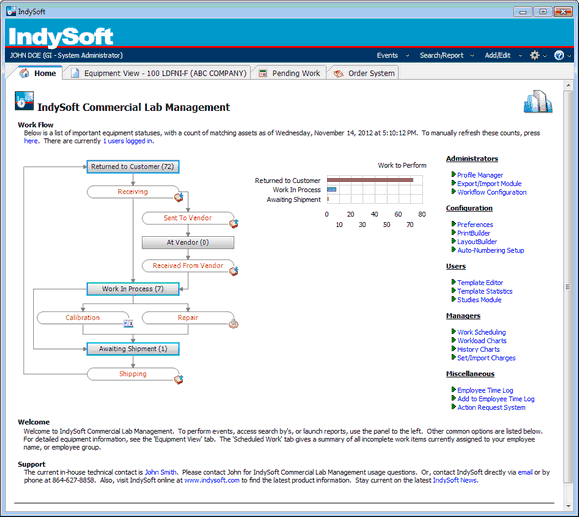Click the vertical scrollbar up arrow

click(568, 86)
